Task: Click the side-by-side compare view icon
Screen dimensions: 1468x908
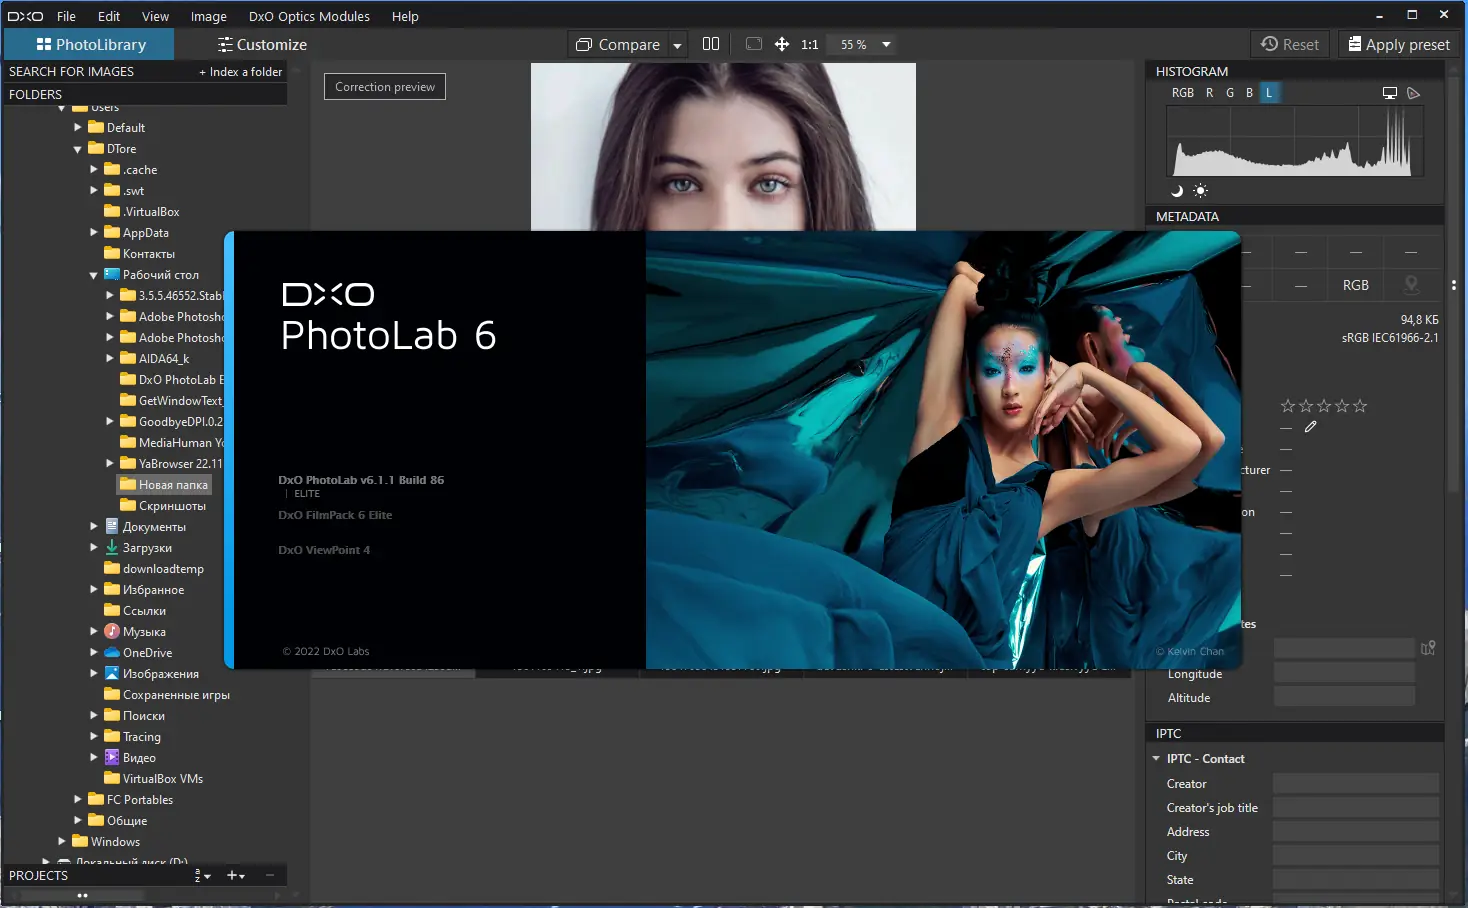Action: [711, 44]
